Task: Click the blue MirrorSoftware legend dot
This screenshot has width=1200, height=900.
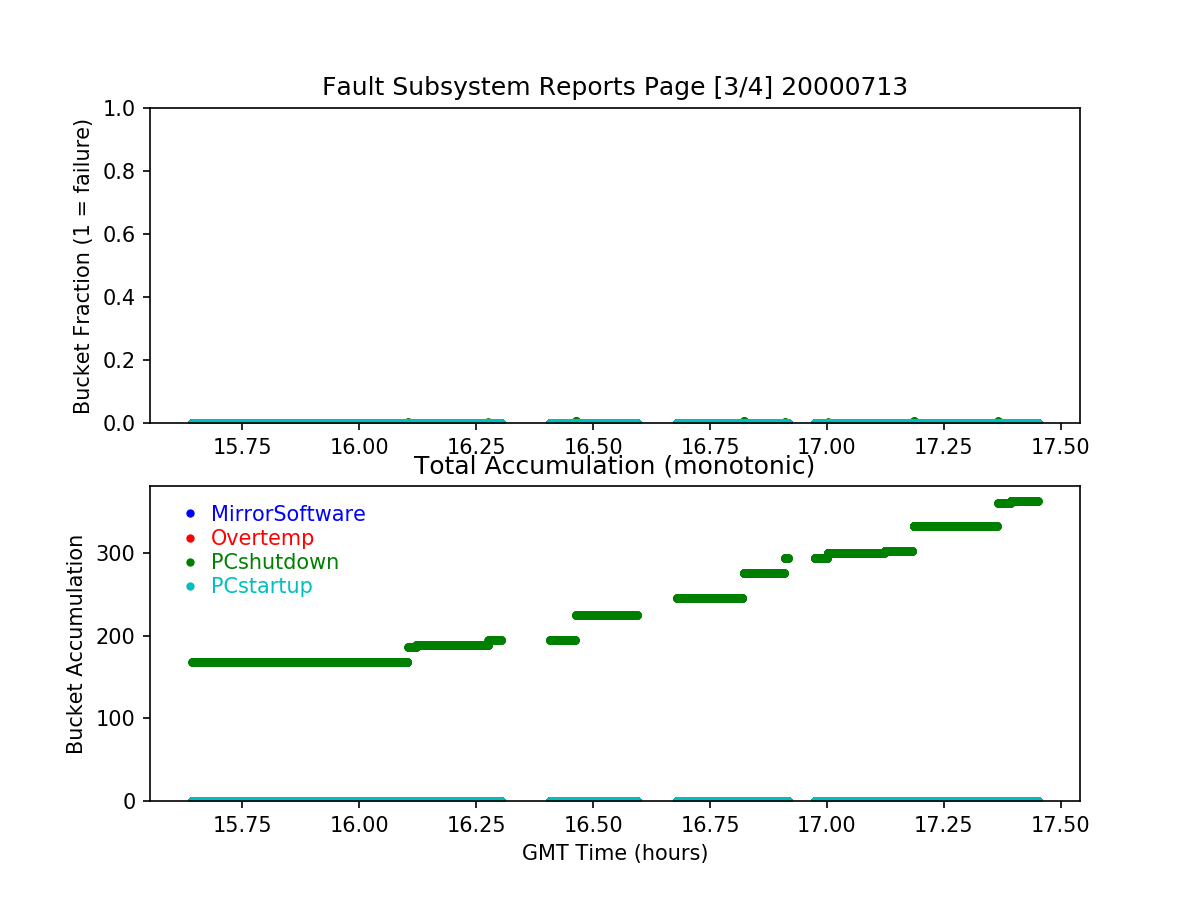Action: tap(190, 514)
